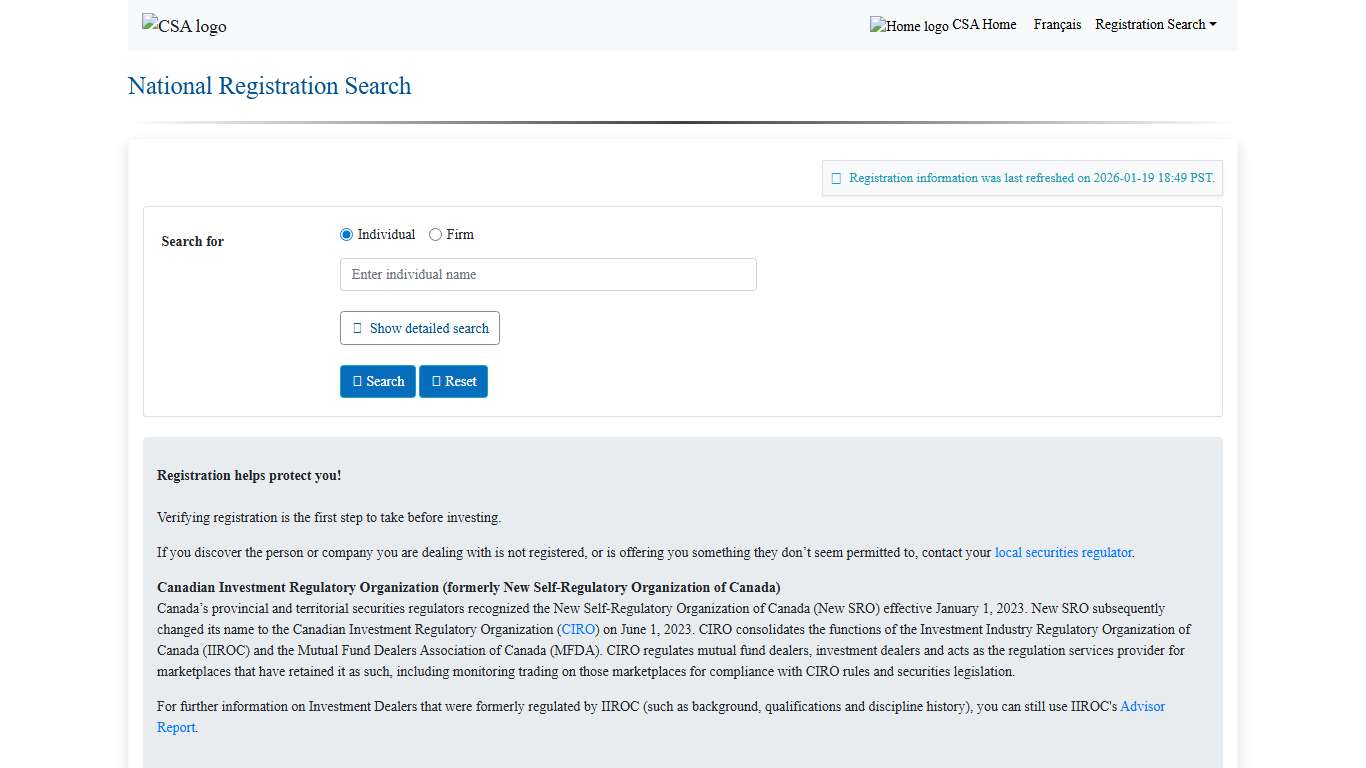Click the icon inside the Reset button

(435, 381)
